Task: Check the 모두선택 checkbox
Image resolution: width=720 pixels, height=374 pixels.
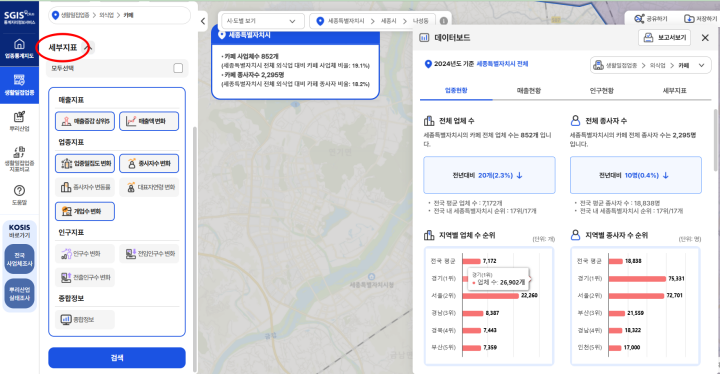Action: [x=178, y=68]
